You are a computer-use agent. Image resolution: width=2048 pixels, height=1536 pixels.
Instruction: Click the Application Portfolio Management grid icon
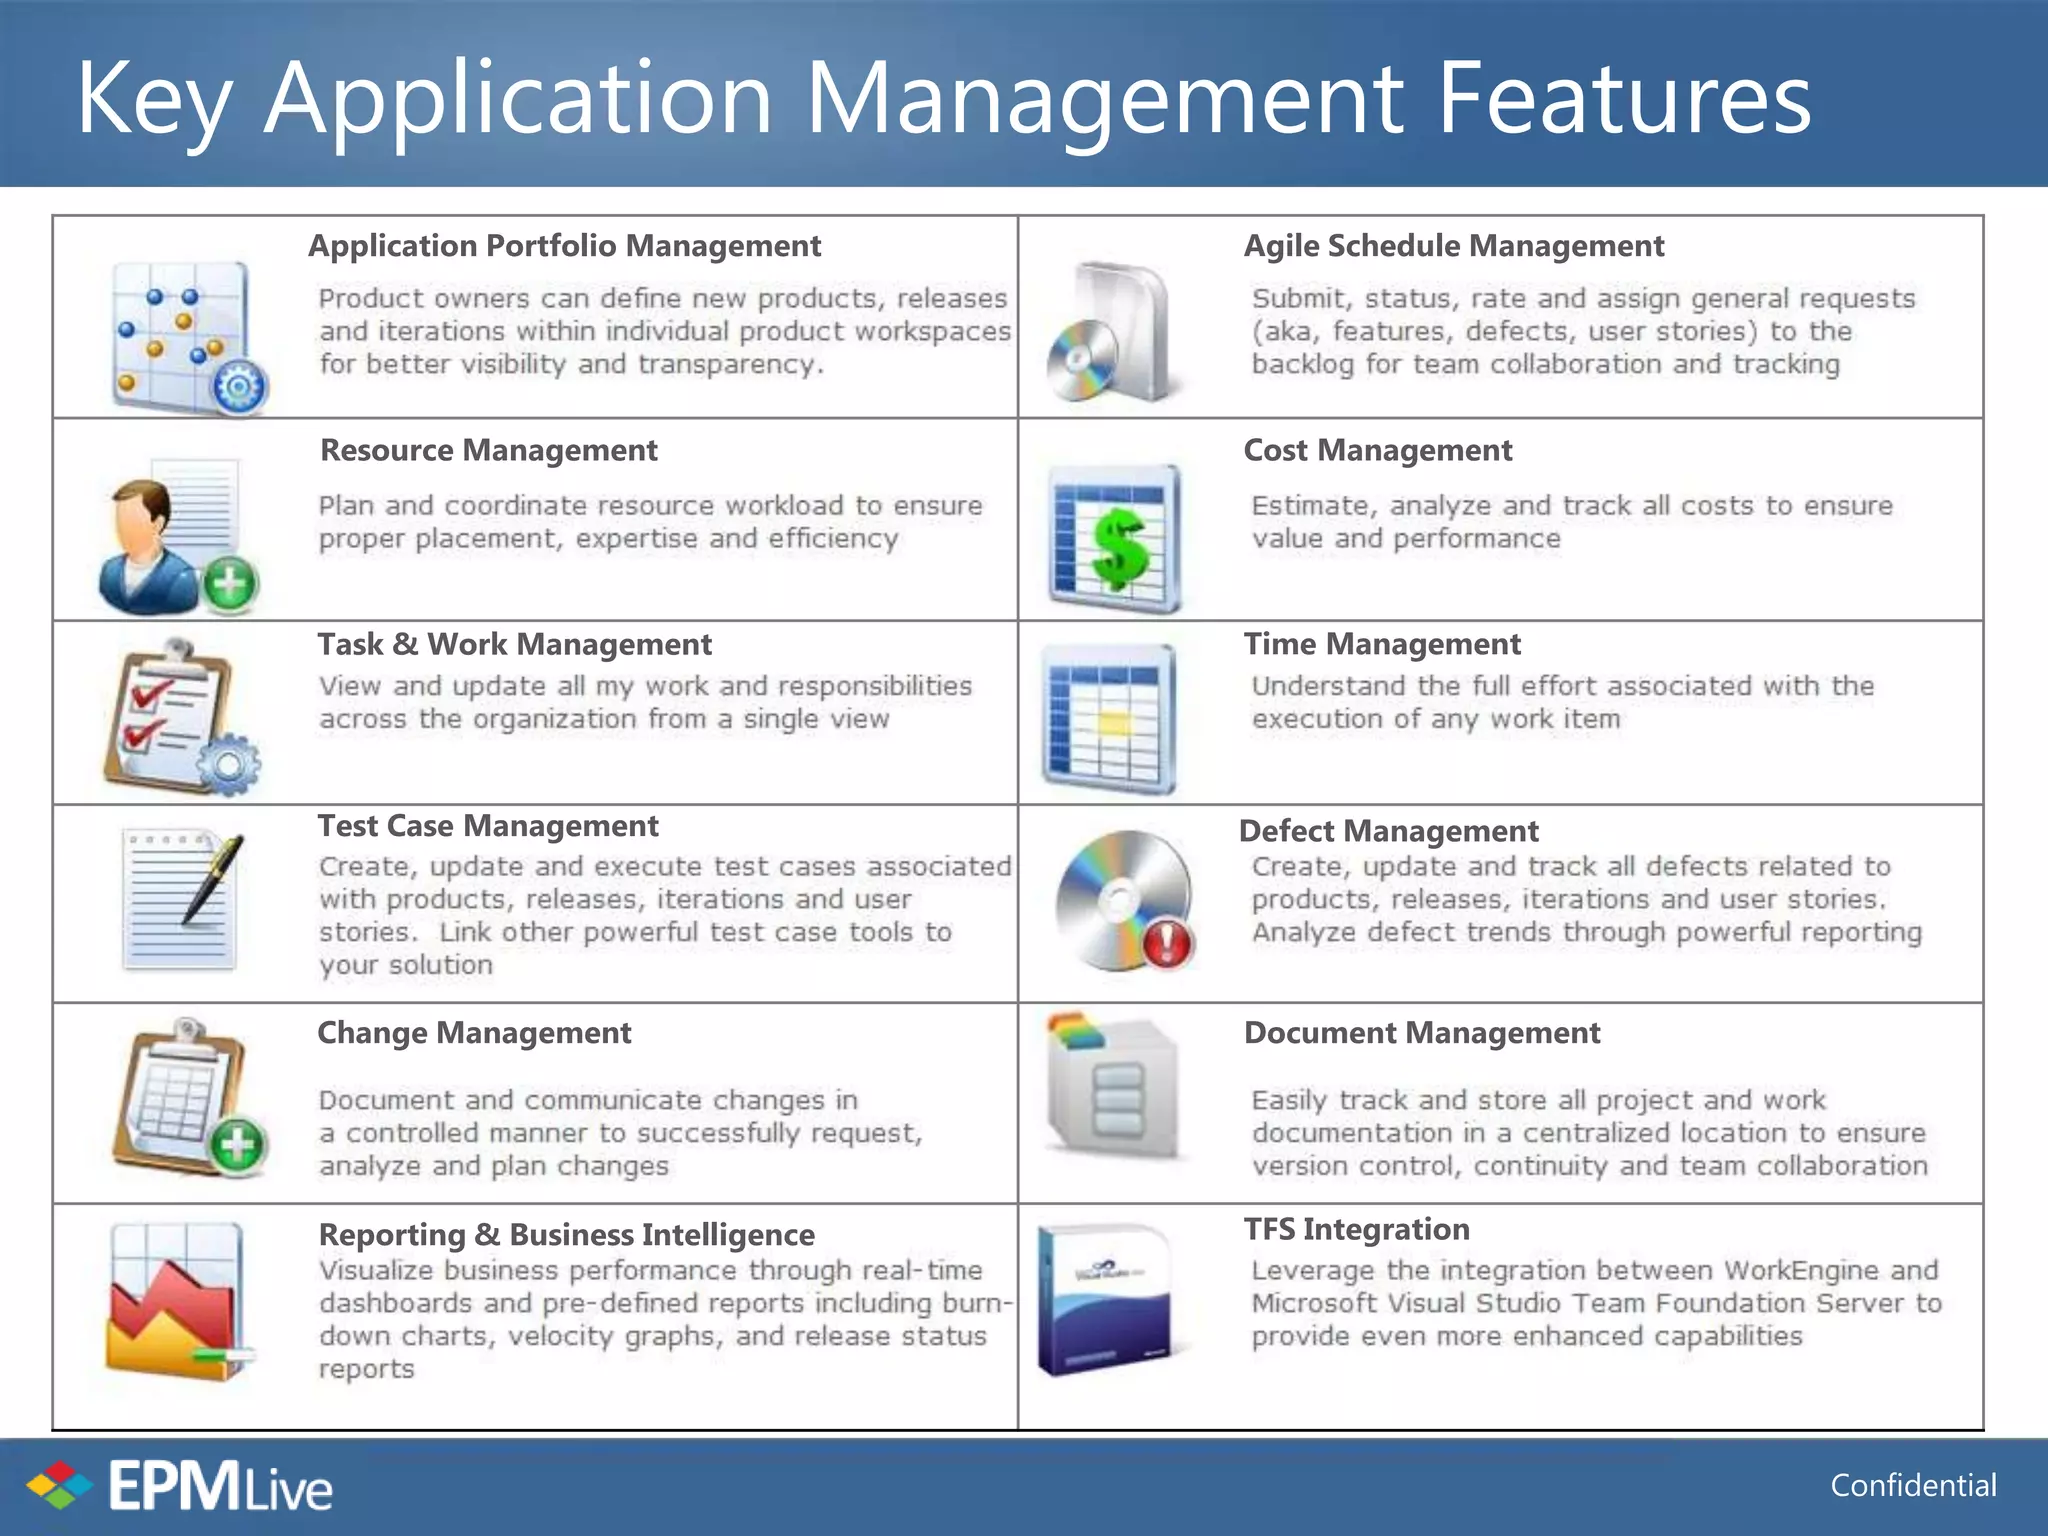pyautogui.click(x=189, y=338)
